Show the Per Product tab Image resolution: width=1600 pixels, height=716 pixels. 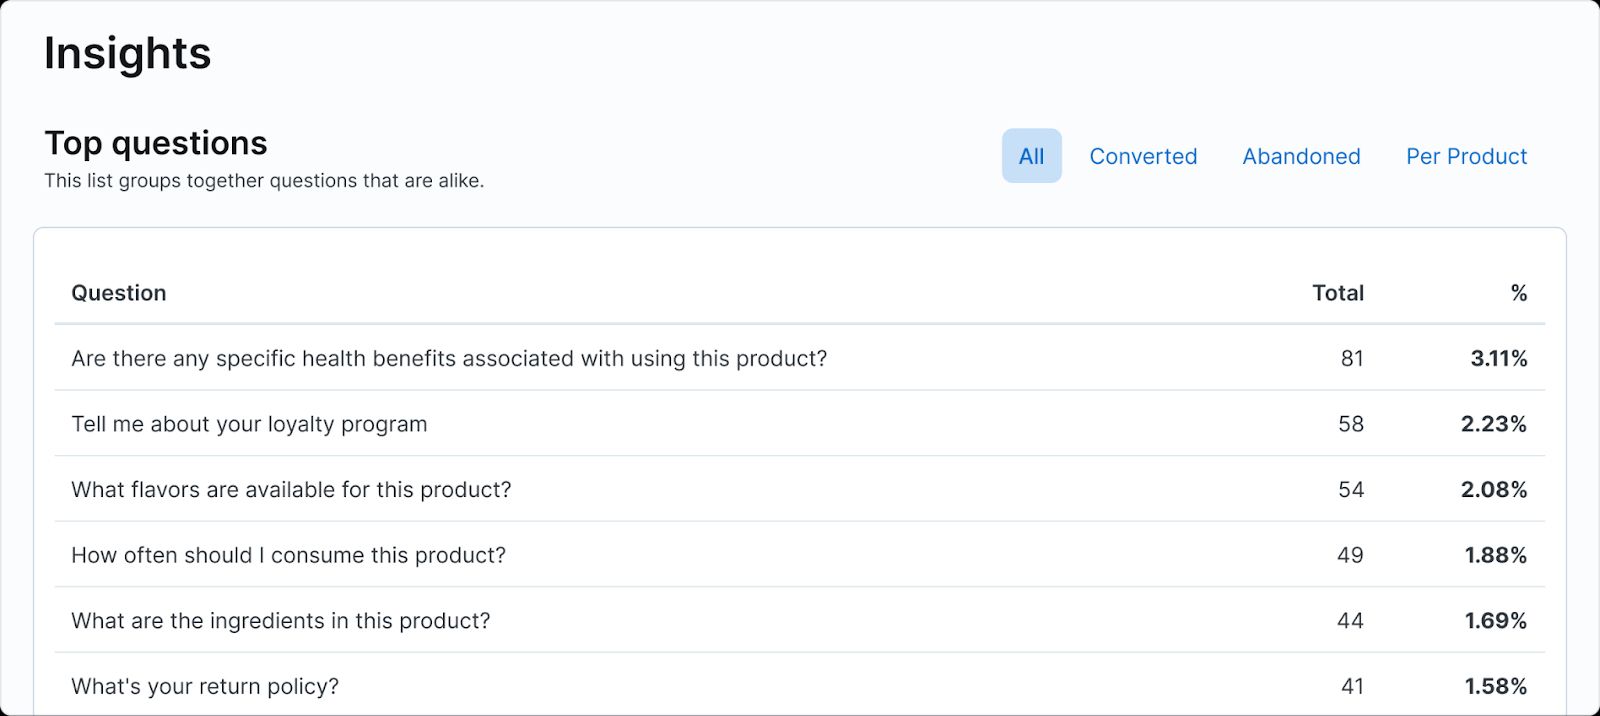[1466, 156]
